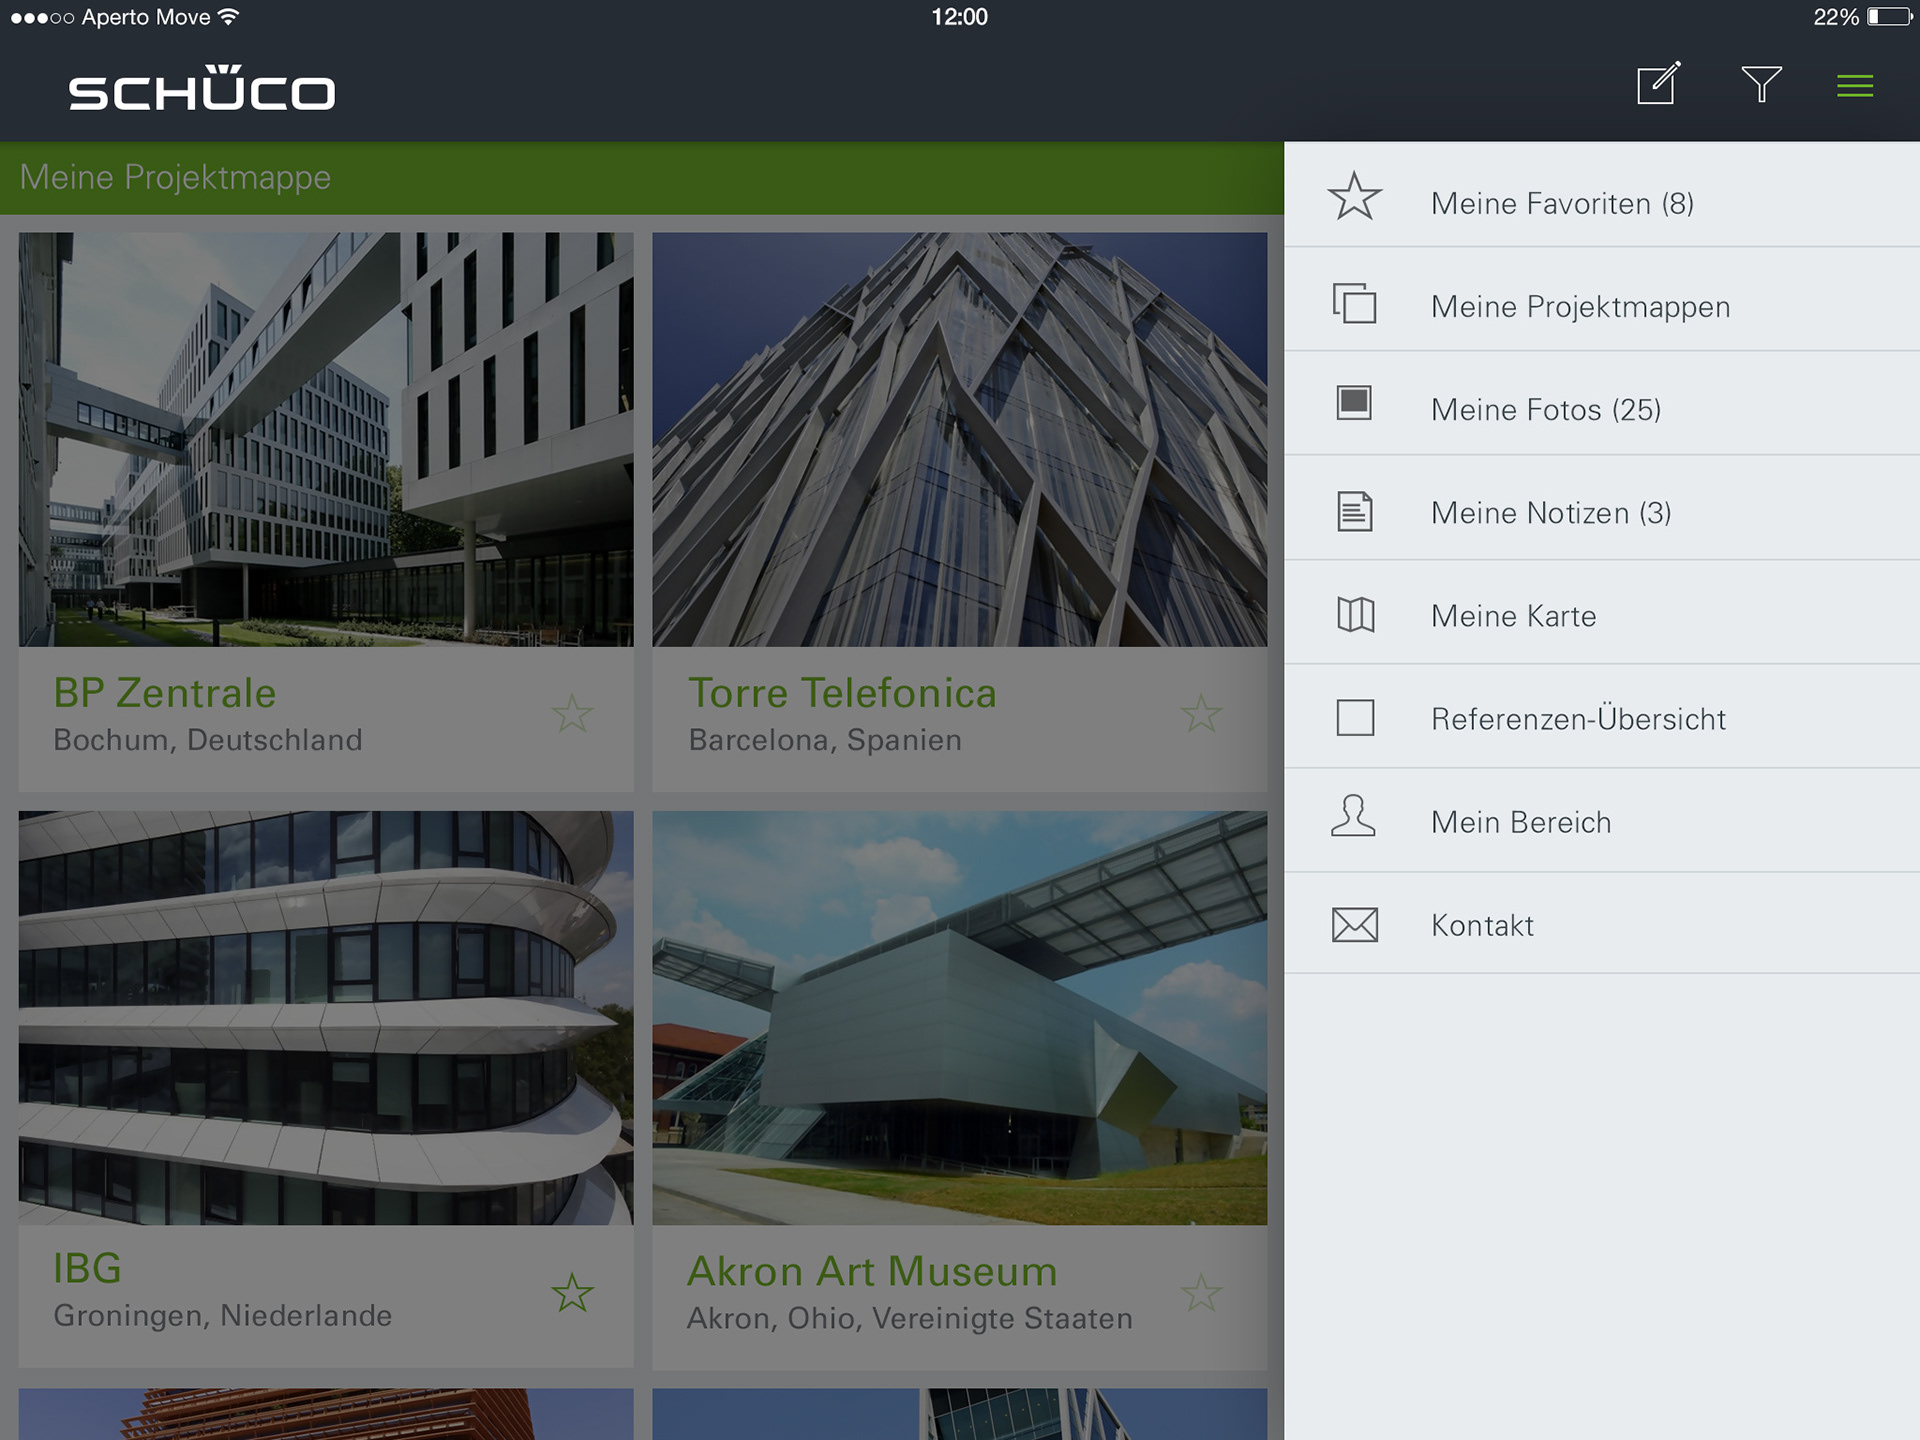Go to Referenzen-Übersicht menu entry
1920x1440 pixels.
[x=1602, y=716]
